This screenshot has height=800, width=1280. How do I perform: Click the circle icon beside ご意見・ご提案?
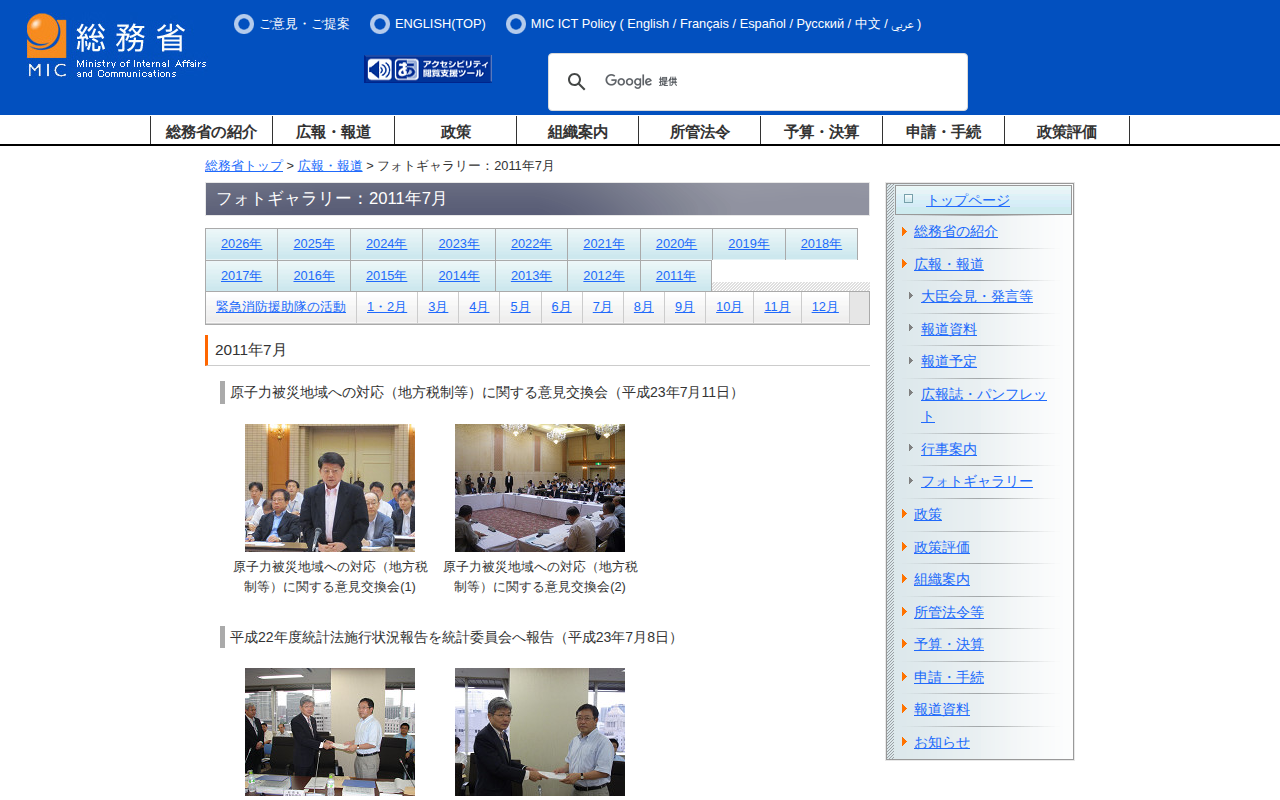click(244, 24)
